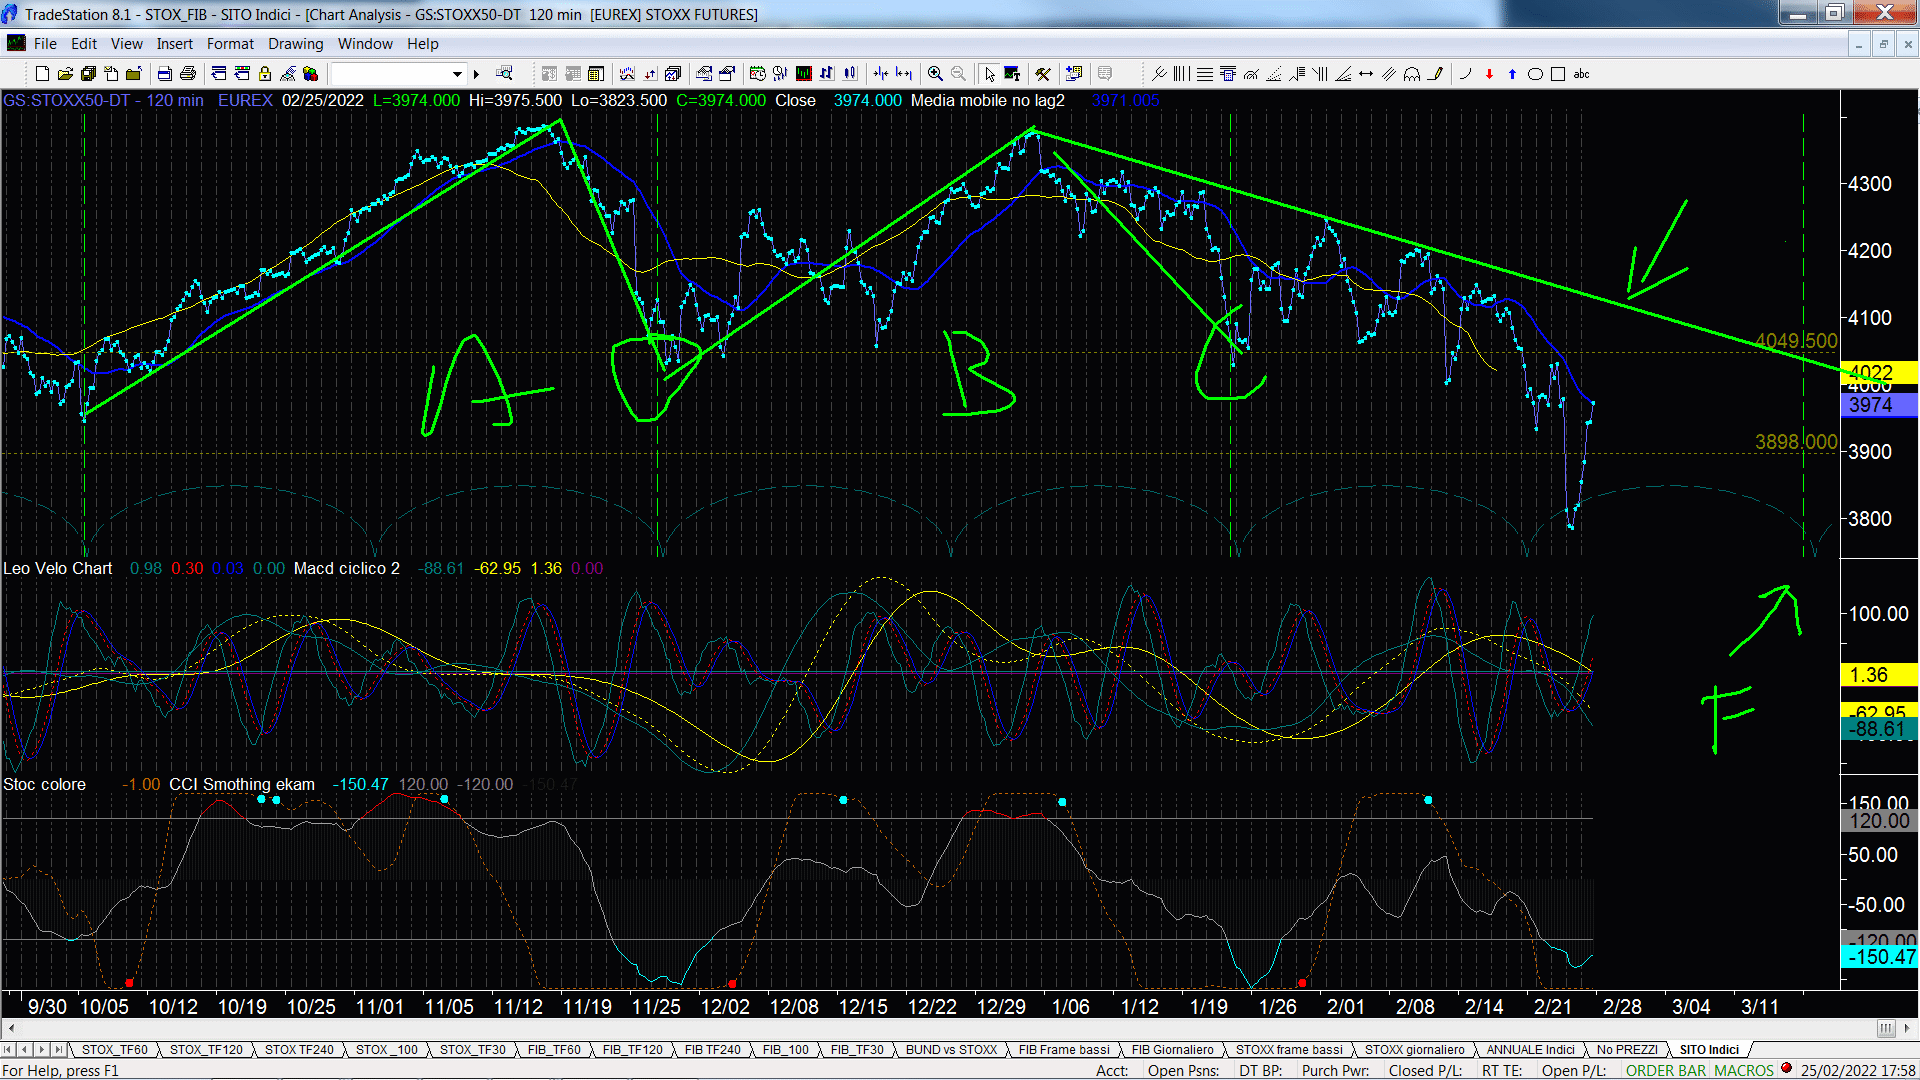Select the double-headed arrow drawing tool
This screenshot has height=1080, width=1920.
[1365, 74]
